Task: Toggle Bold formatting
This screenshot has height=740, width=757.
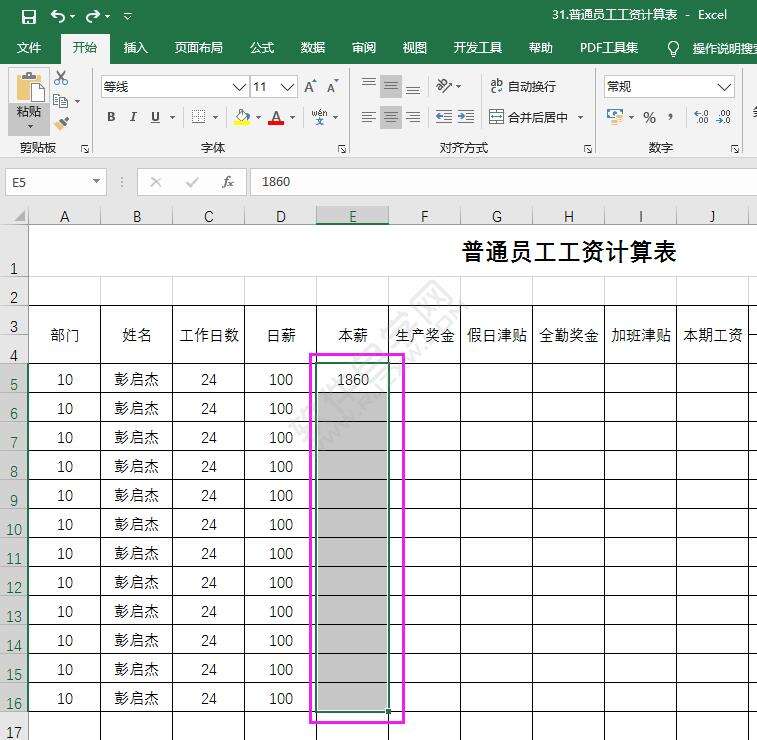Action: tap(111, 117)
